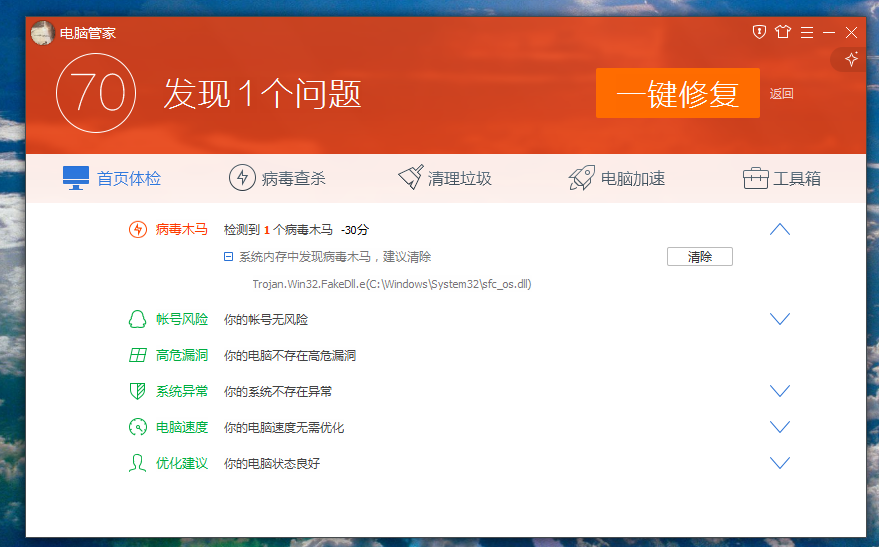Click the 电脑管家 title text
Image resolution: width=879 pixels, height=547 pixels.
(87, 33)
